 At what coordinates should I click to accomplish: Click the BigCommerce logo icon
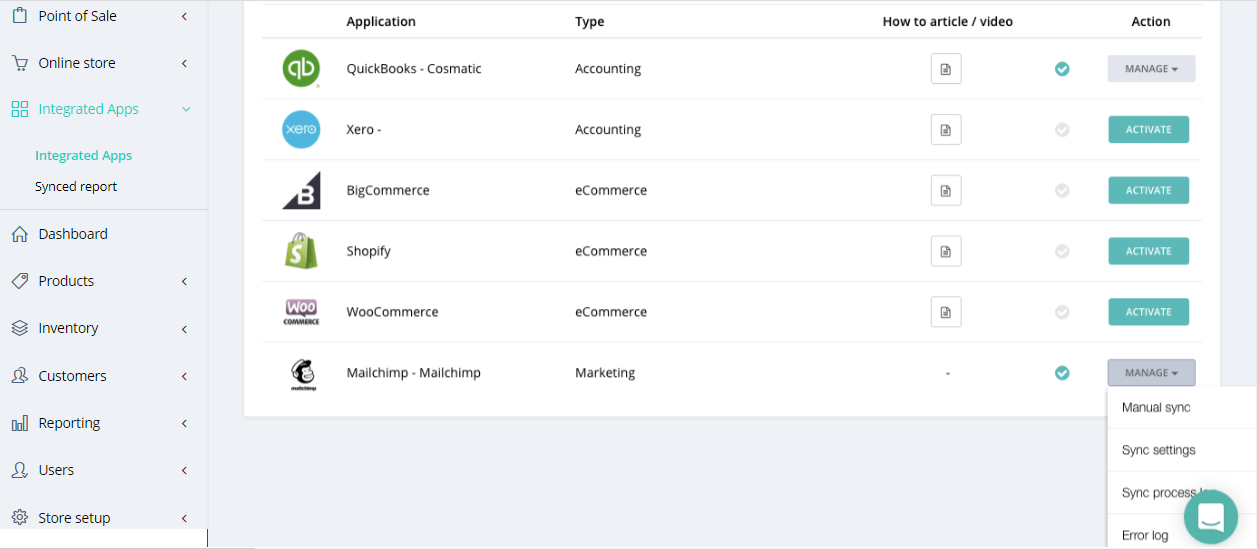(301, 190)
